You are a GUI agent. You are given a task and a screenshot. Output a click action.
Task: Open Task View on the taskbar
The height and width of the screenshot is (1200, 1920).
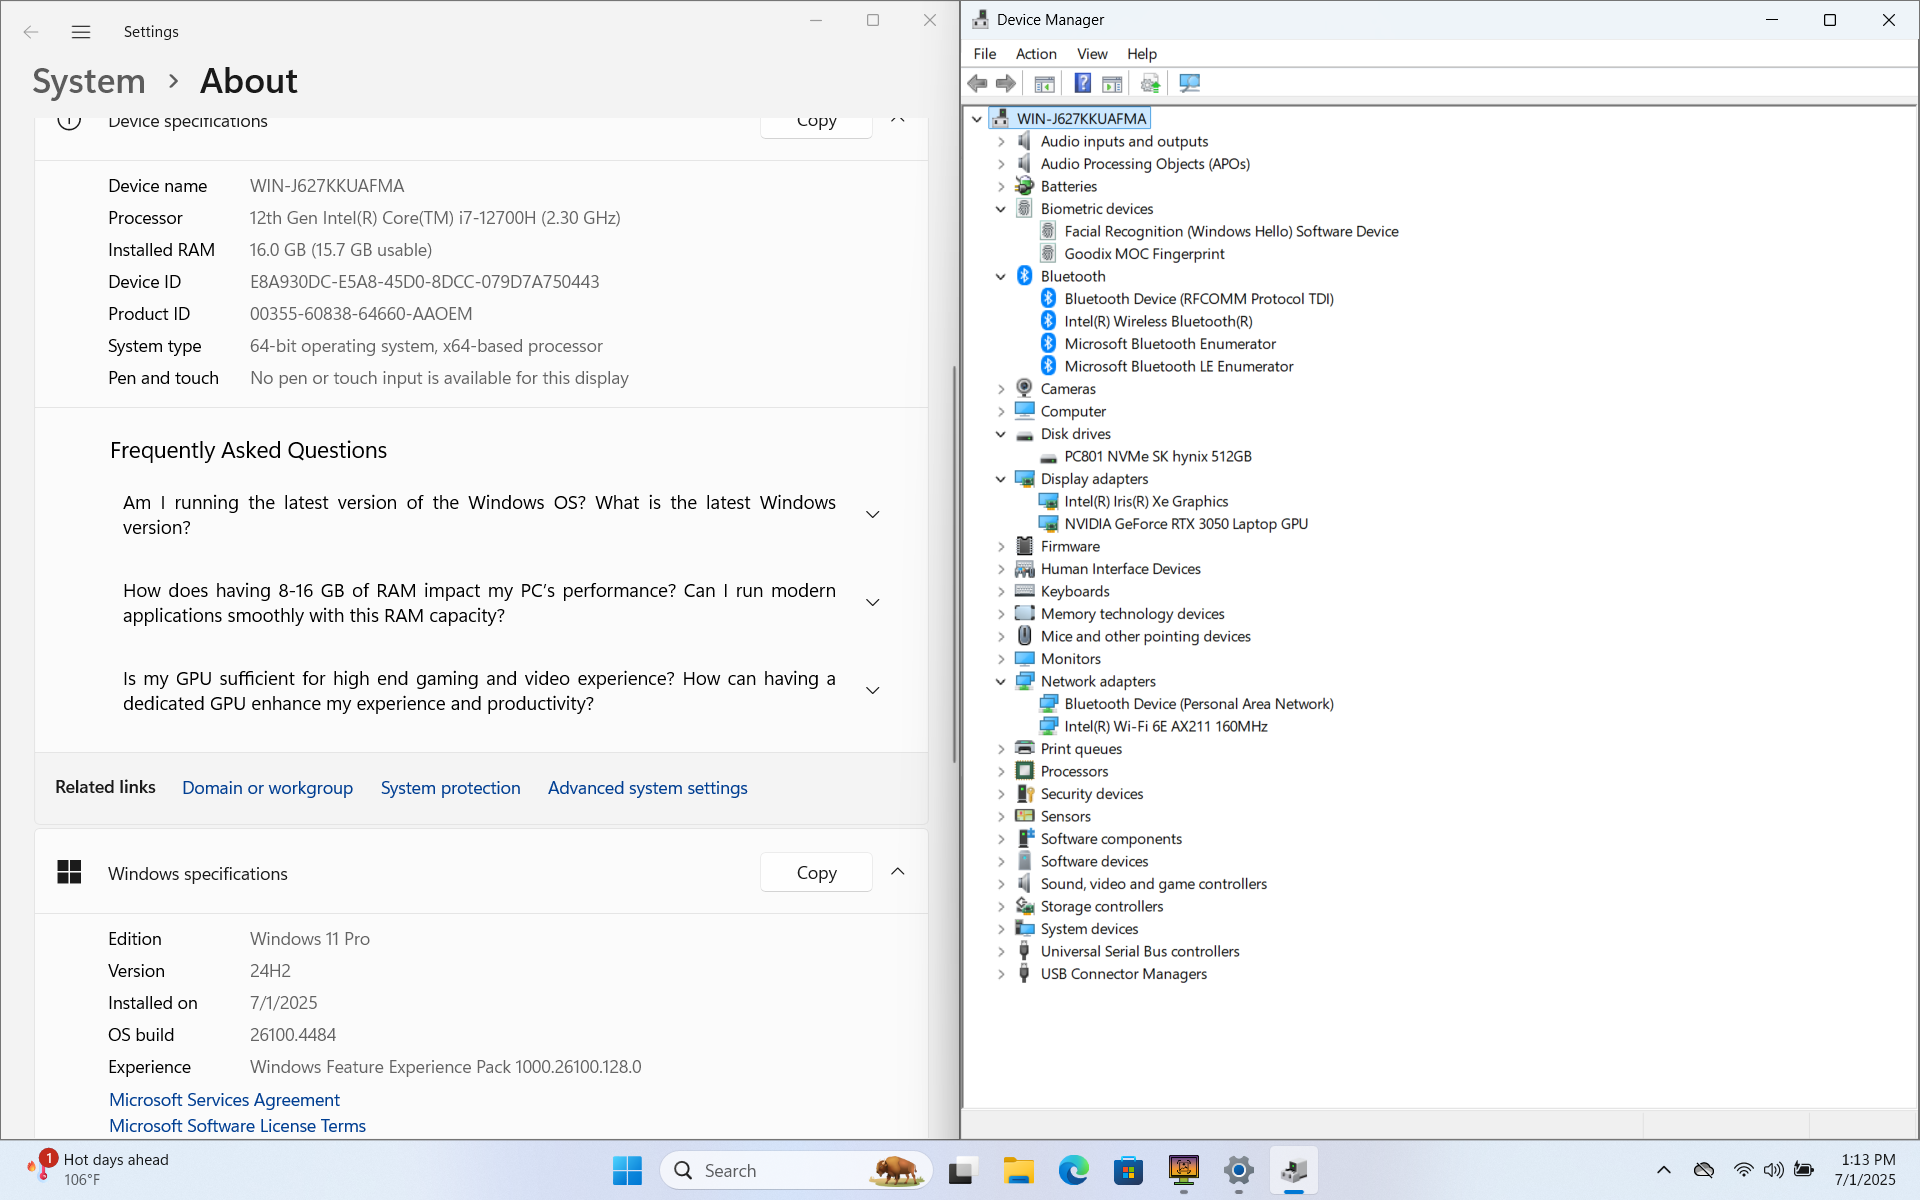pos(962,1170)
